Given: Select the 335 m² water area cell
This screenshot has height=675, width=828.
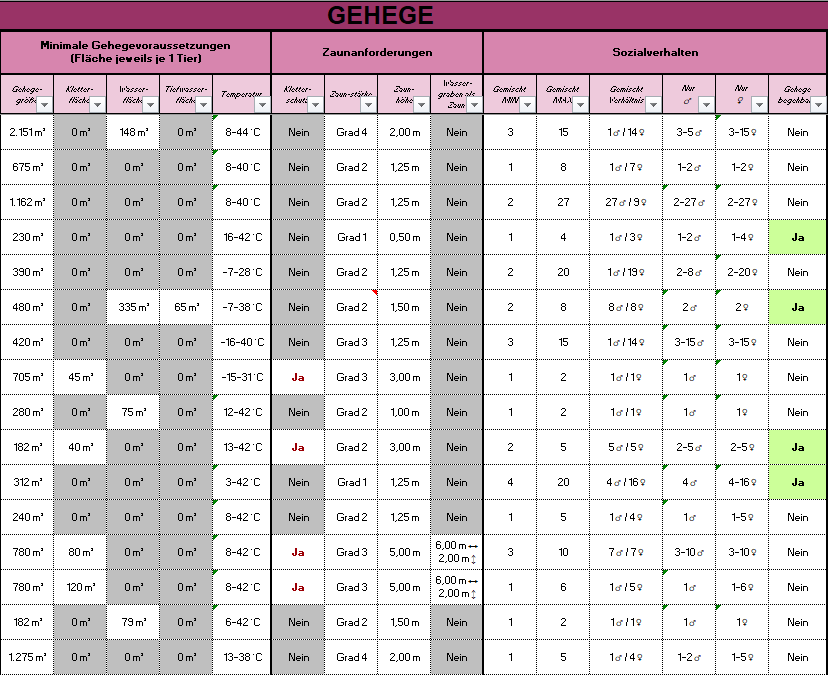Looking at the screenshot, I should pyautogui.click(x=133, y=307).
